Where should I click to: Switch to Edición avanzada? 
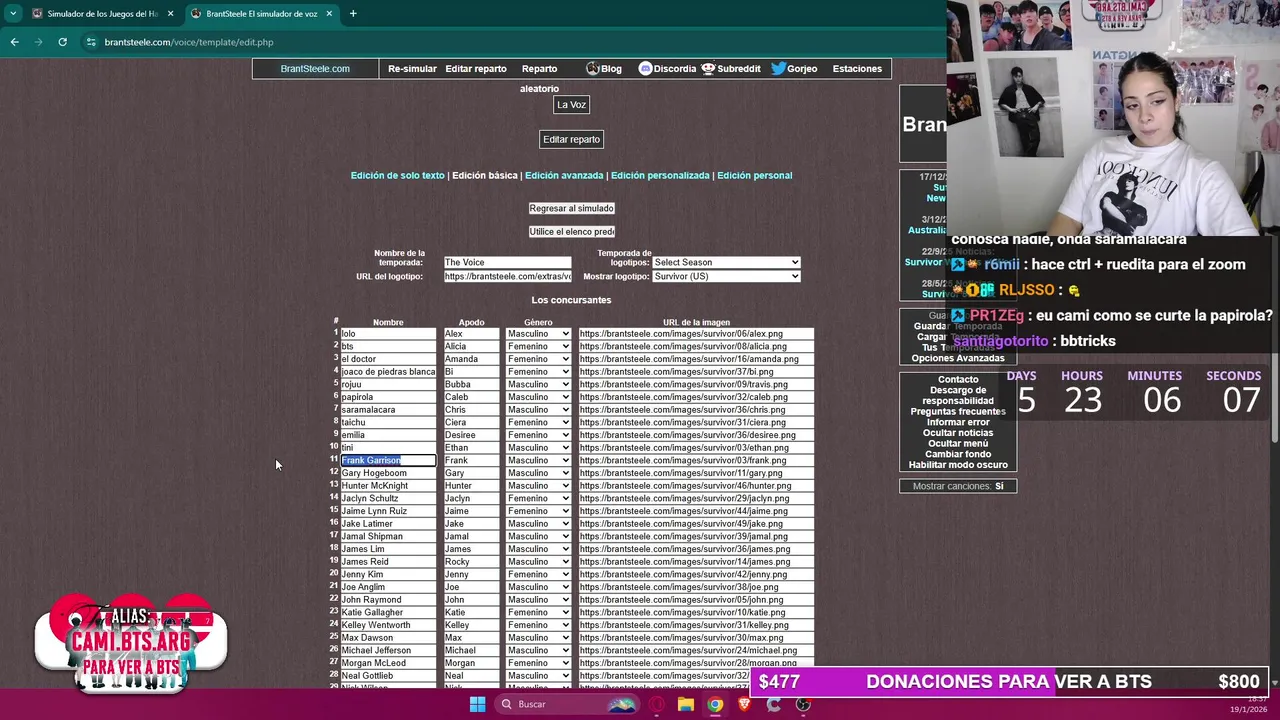click(564, 176)
